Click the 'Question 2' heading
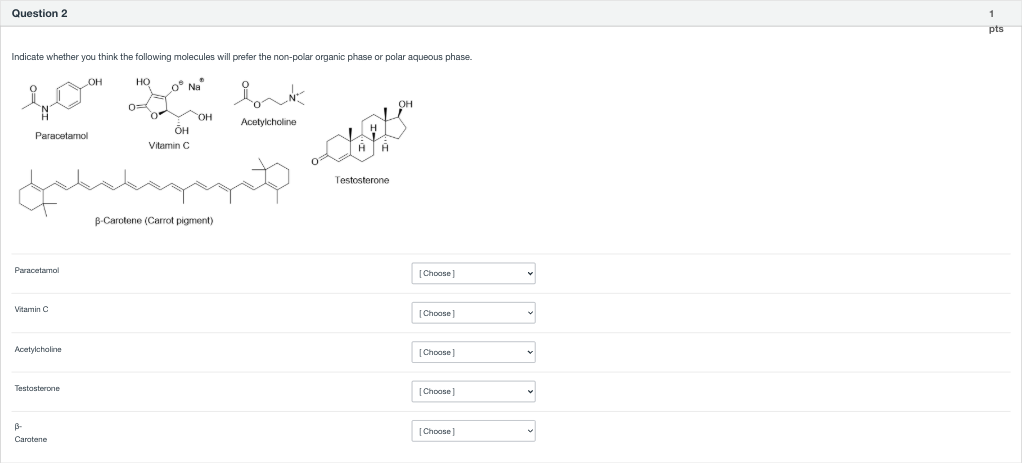 click(39, 14)
